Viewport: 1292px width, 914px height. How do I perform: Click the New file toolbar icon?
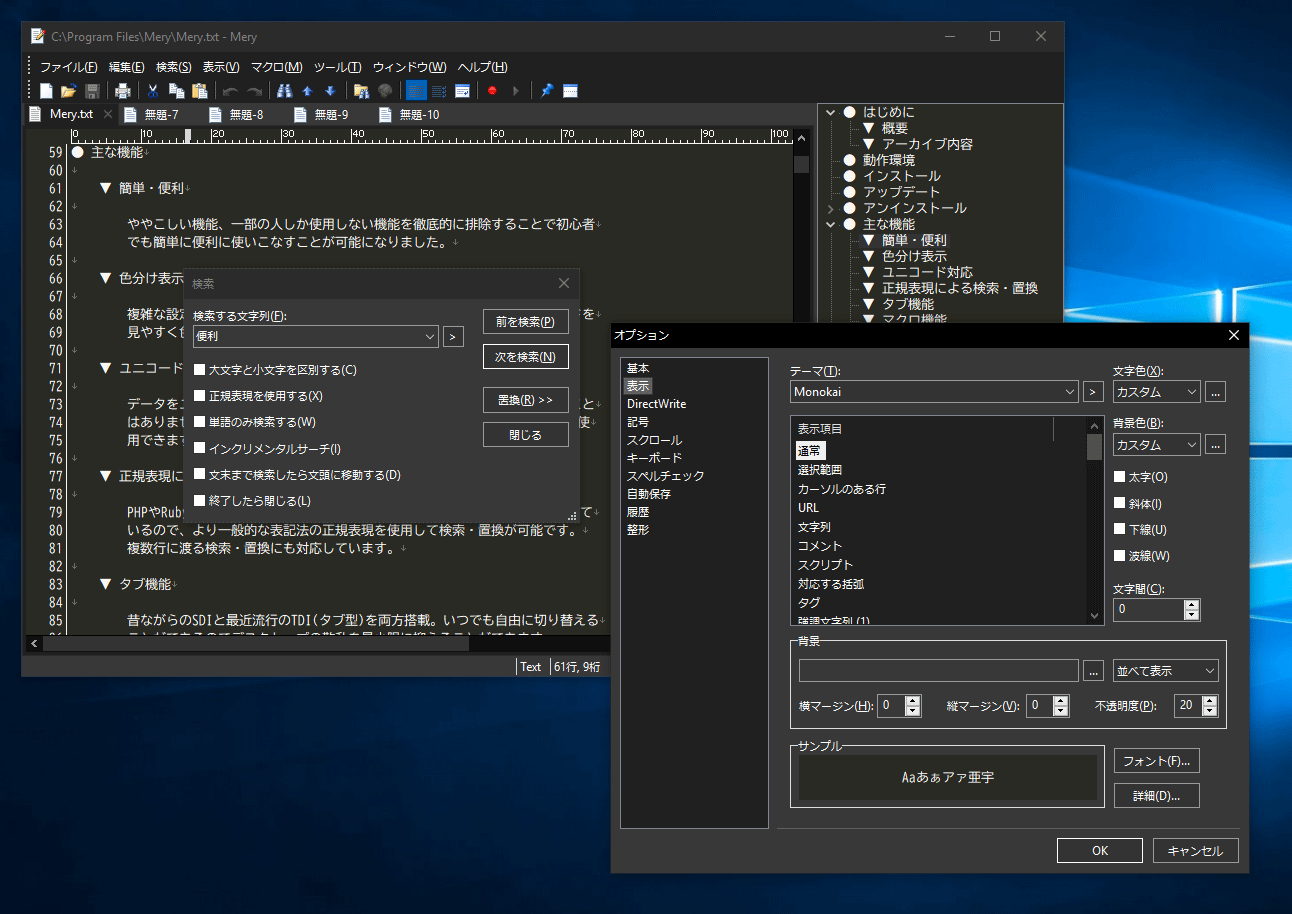[x=46, y=91]
